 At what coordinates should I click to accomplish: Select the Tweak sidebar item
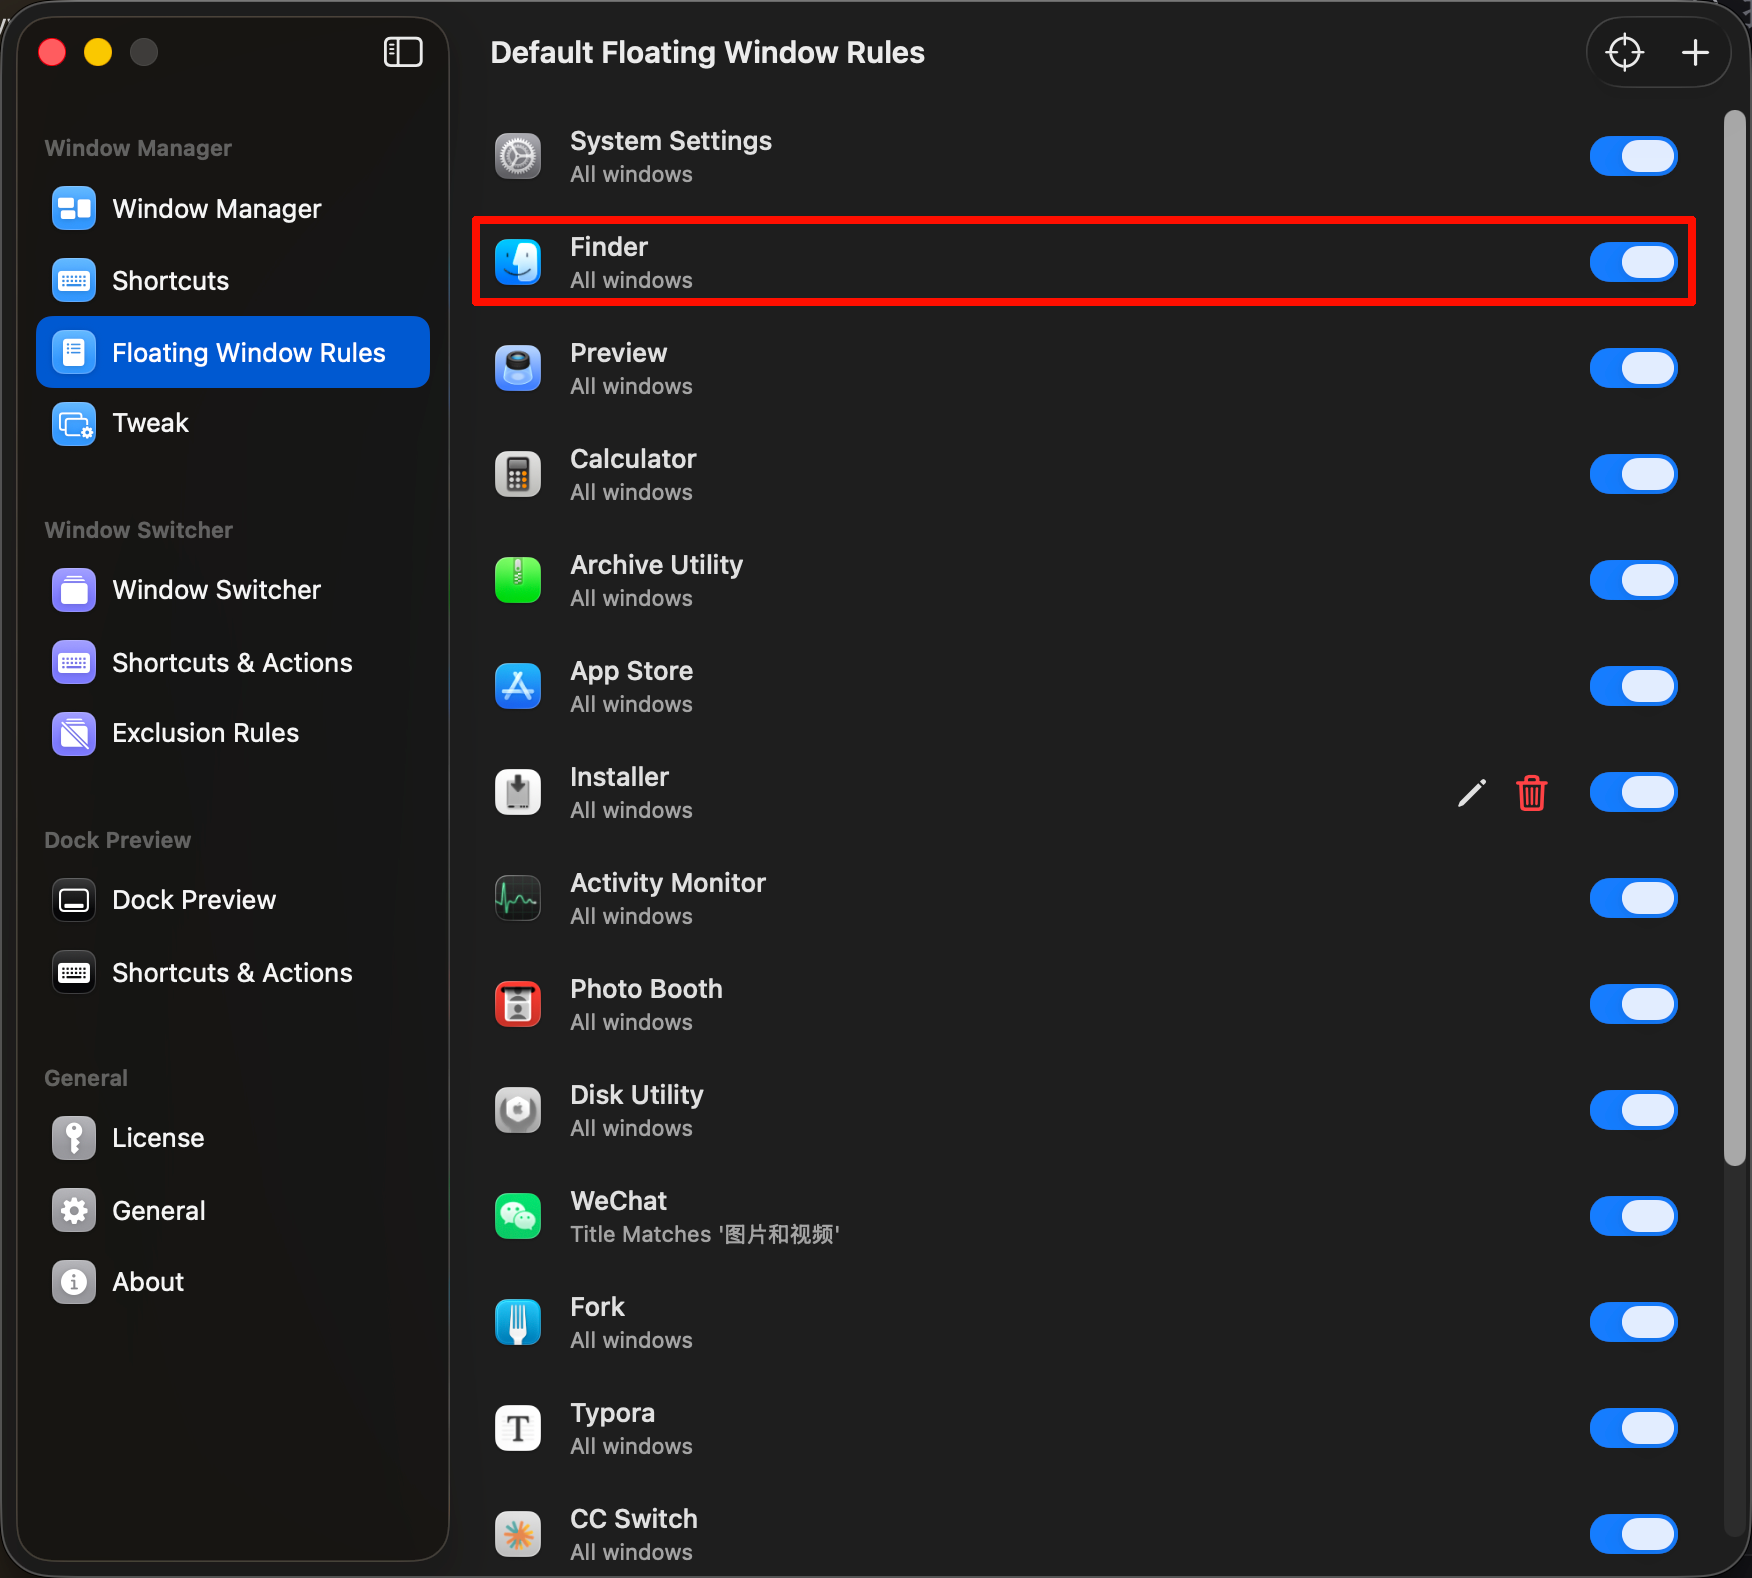[233, 423]
